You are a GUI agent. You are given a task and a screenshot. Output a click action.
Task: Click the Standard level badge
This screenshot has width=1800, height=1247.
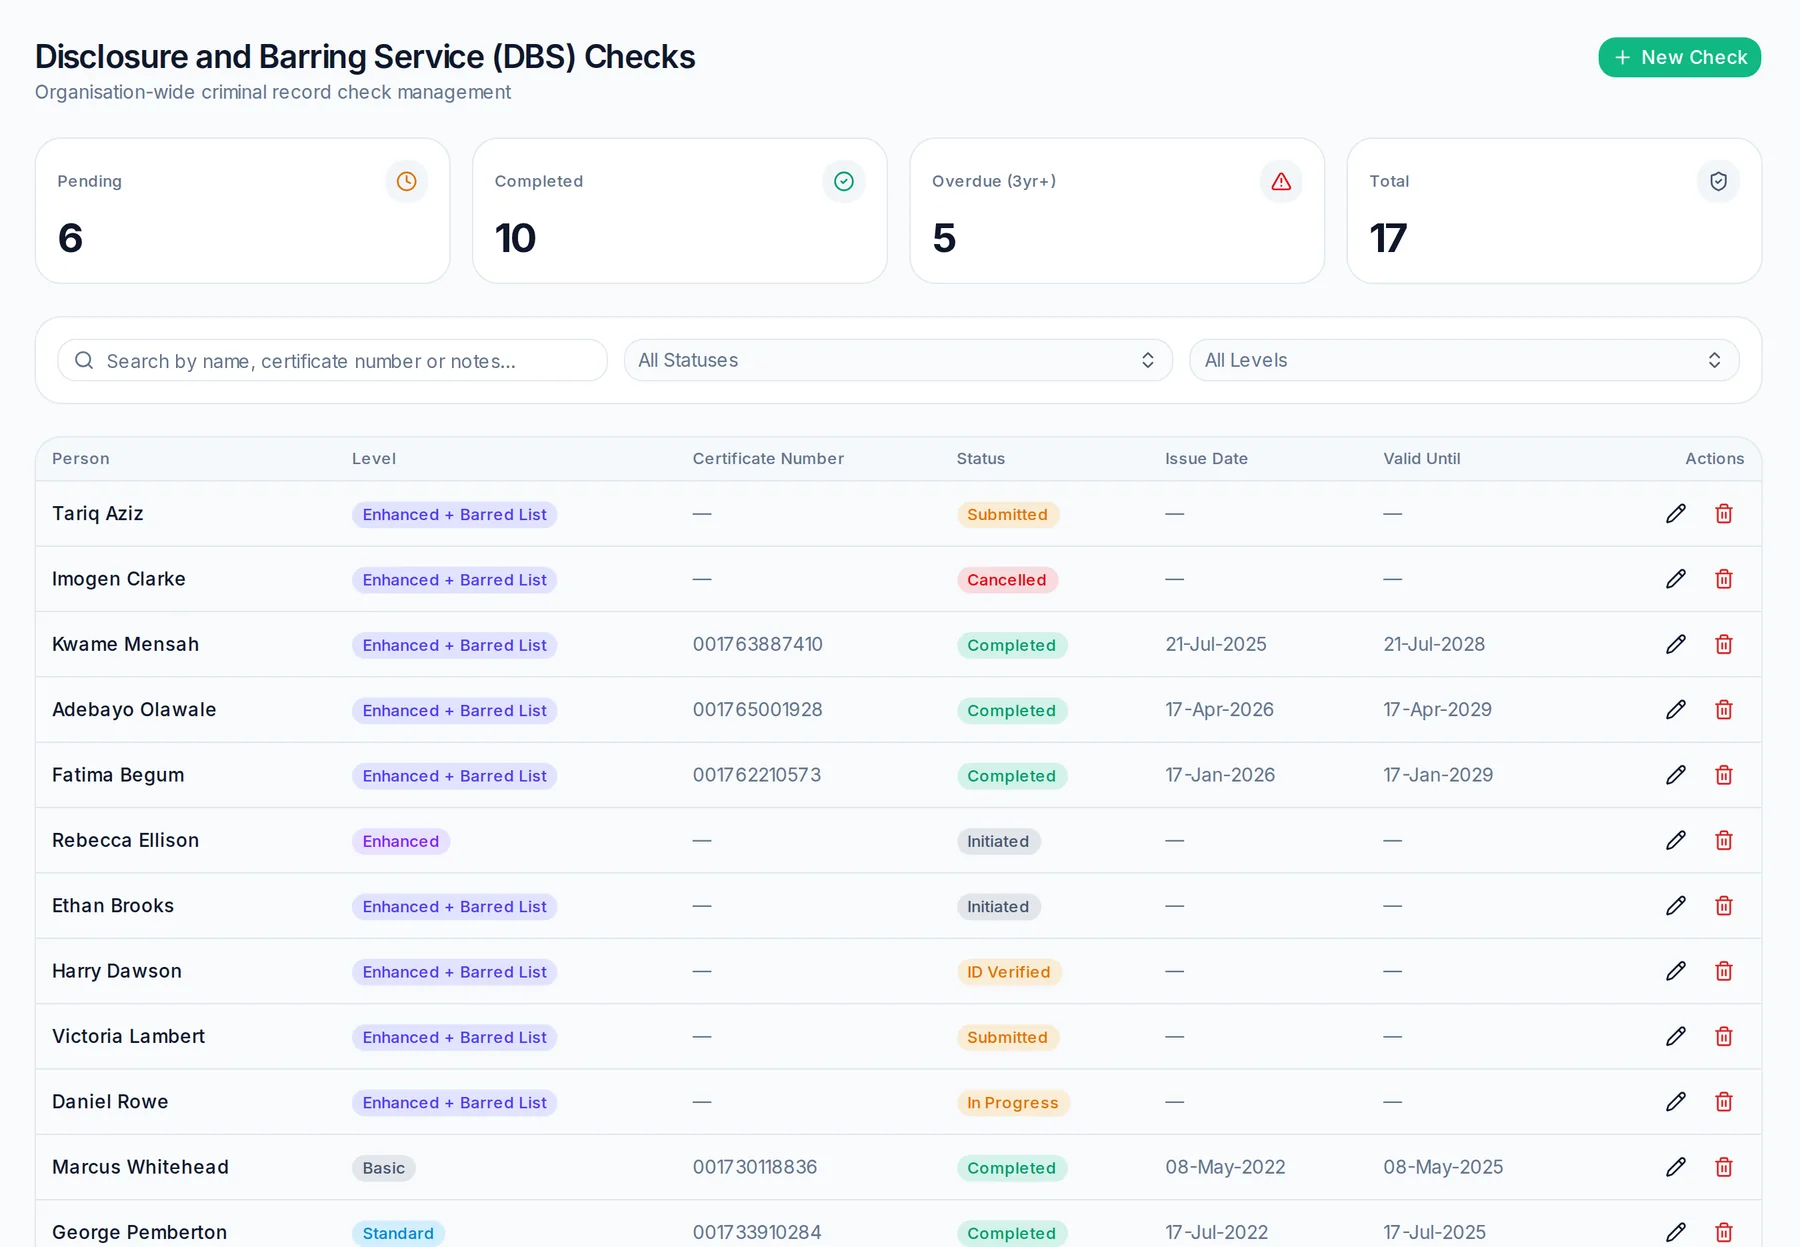[398, 1233]
